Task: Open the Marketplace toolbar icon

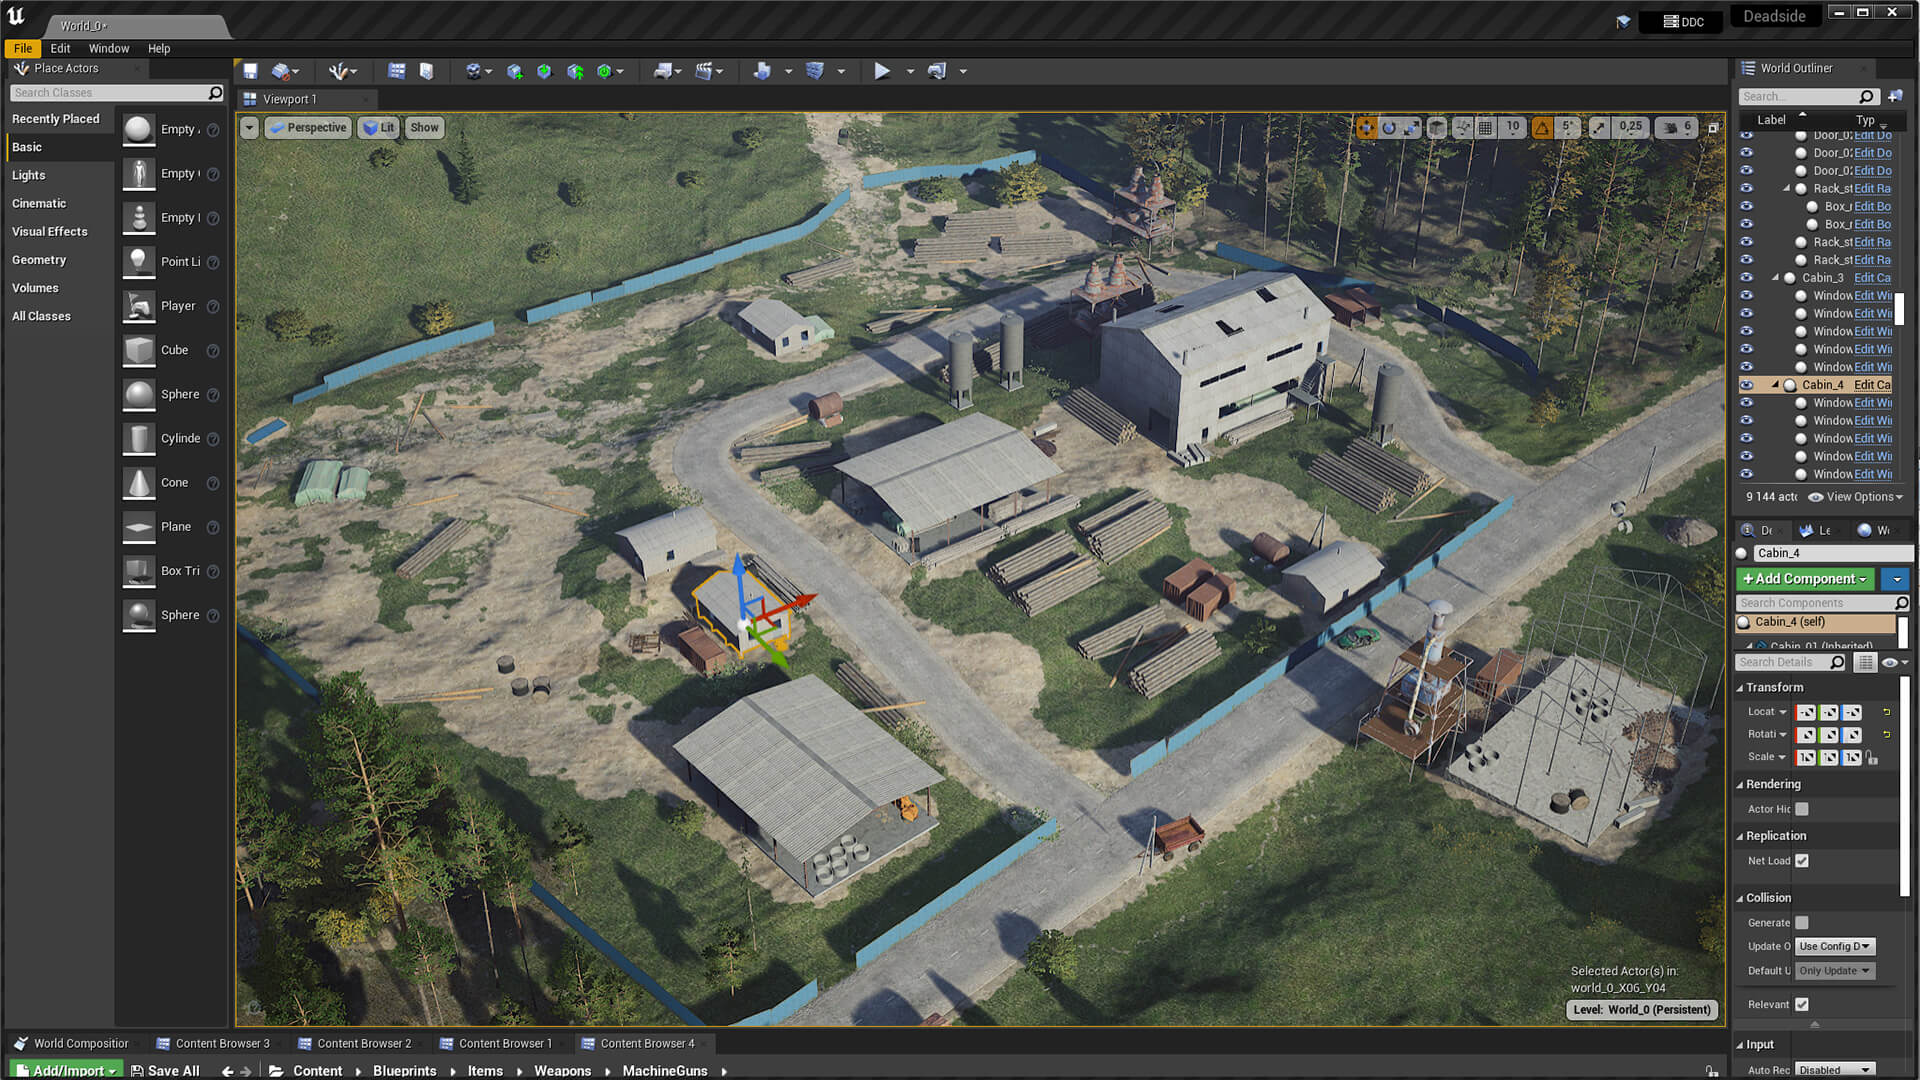Action: [427, 71]
